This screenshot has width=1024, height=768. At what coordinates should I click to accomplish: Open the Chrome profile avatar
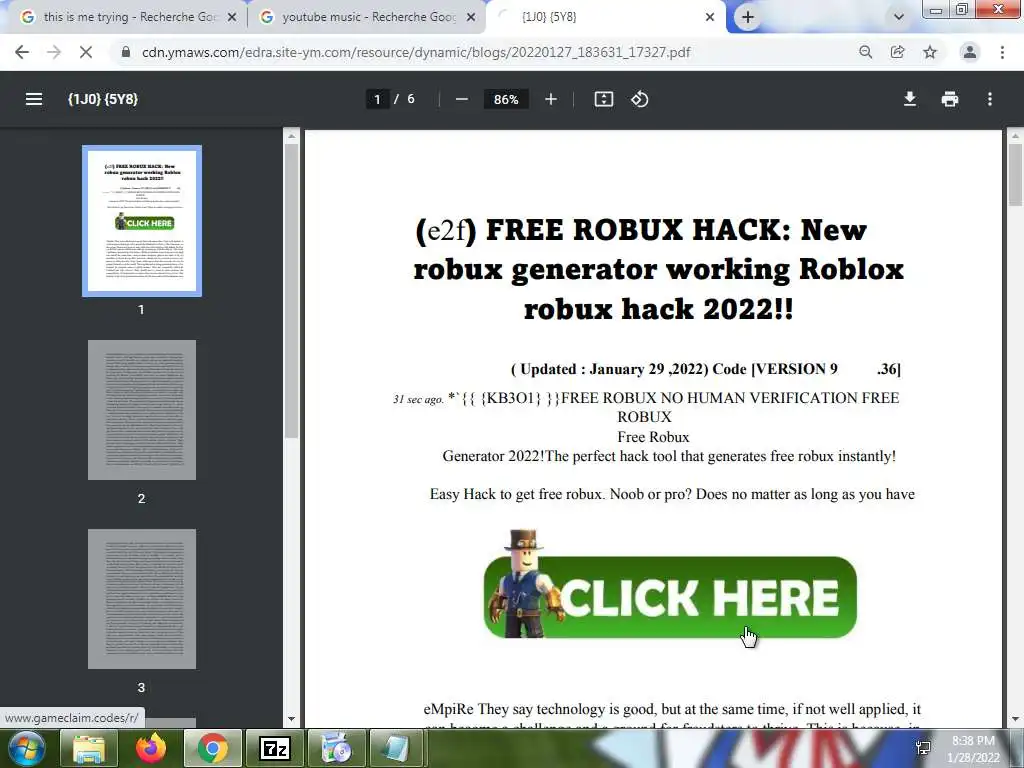click(x=970, y=52)
